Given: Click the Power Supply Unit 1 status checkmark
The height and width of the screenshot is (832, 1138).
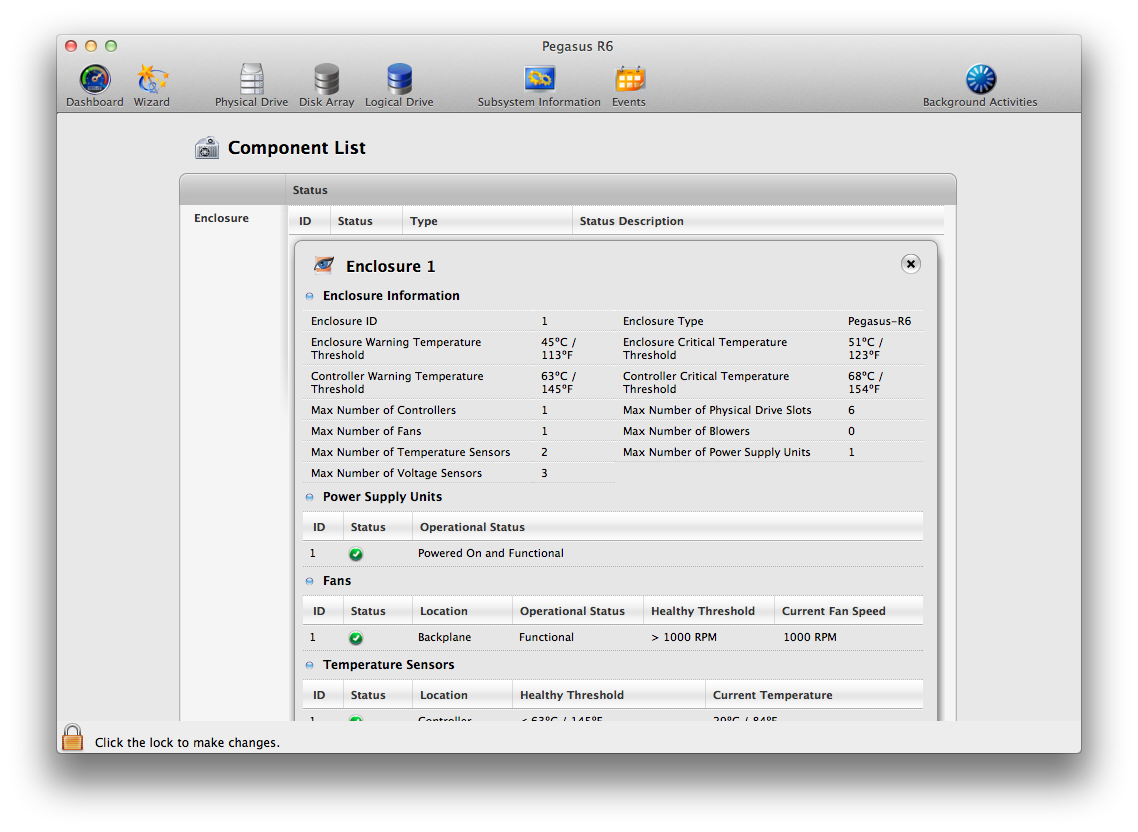Looking at the screenshot, I should pyautogui.click(x=356, y=554).
